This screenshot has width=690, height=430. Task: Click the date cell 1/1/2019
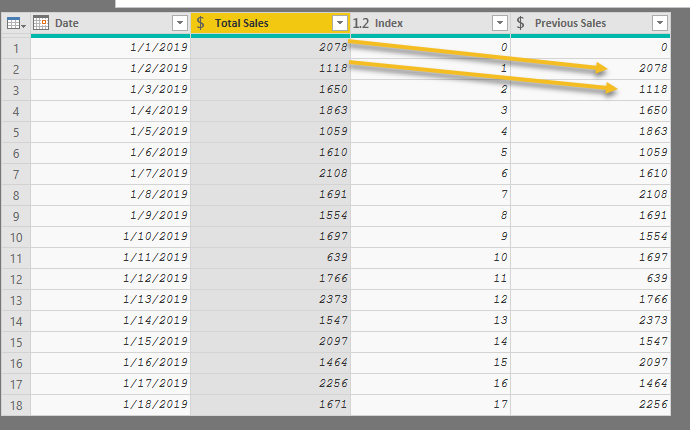tap(110, 48)
